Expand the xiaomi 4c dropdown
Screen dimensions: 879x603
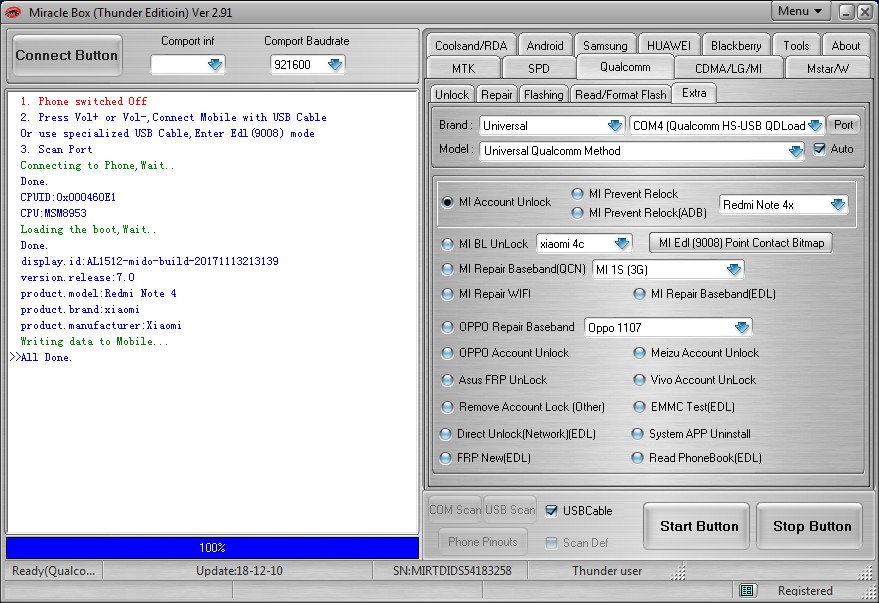tap(622, 243)
